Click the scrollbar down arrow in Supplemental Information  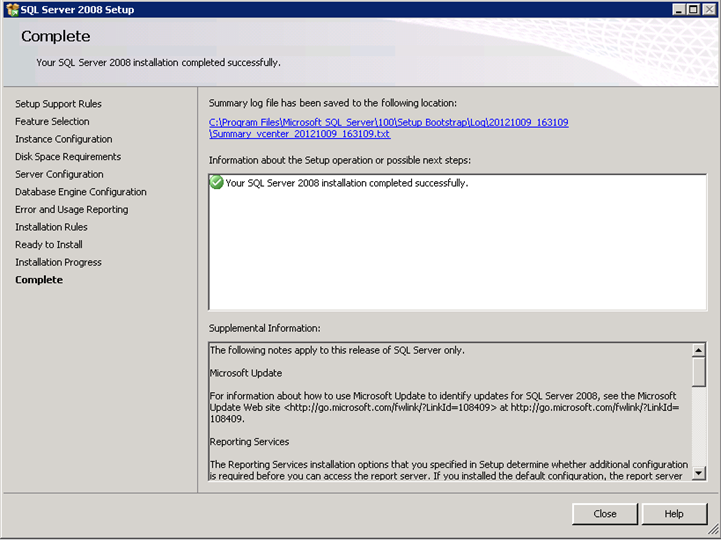point(698,473)
